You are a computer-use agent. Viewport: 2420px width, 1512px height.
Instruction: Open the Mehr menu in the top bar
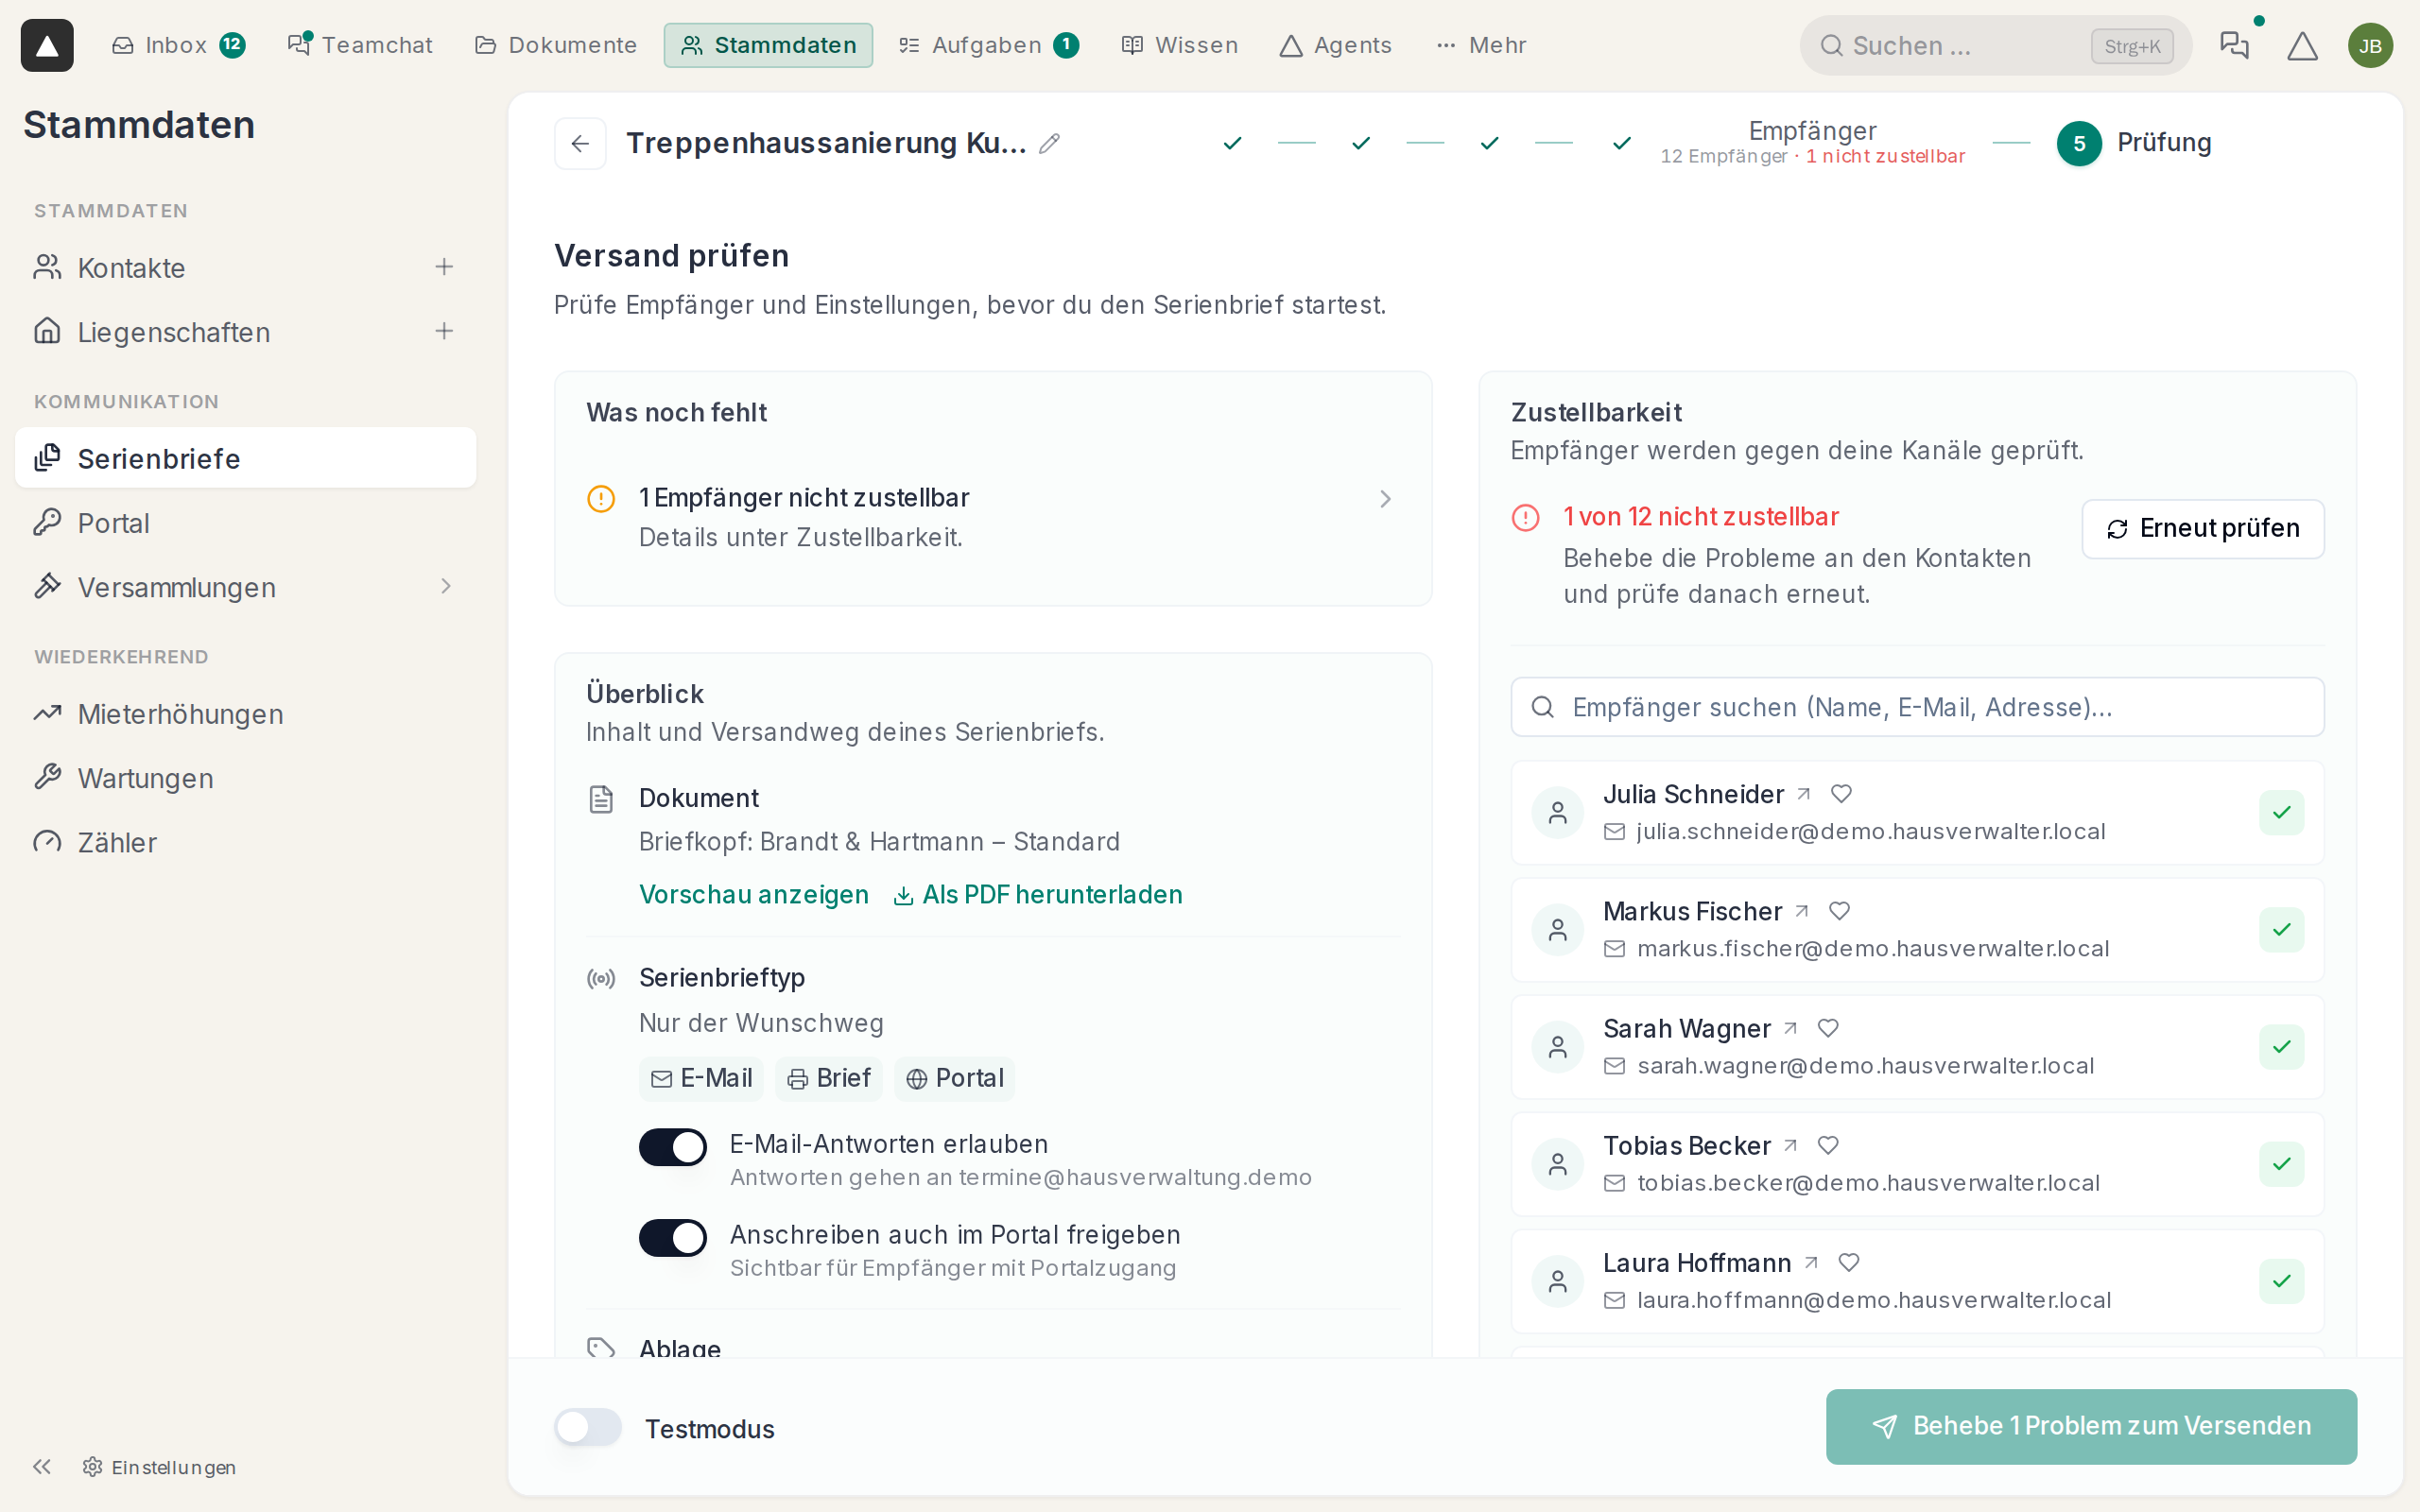click(1481, 45)
